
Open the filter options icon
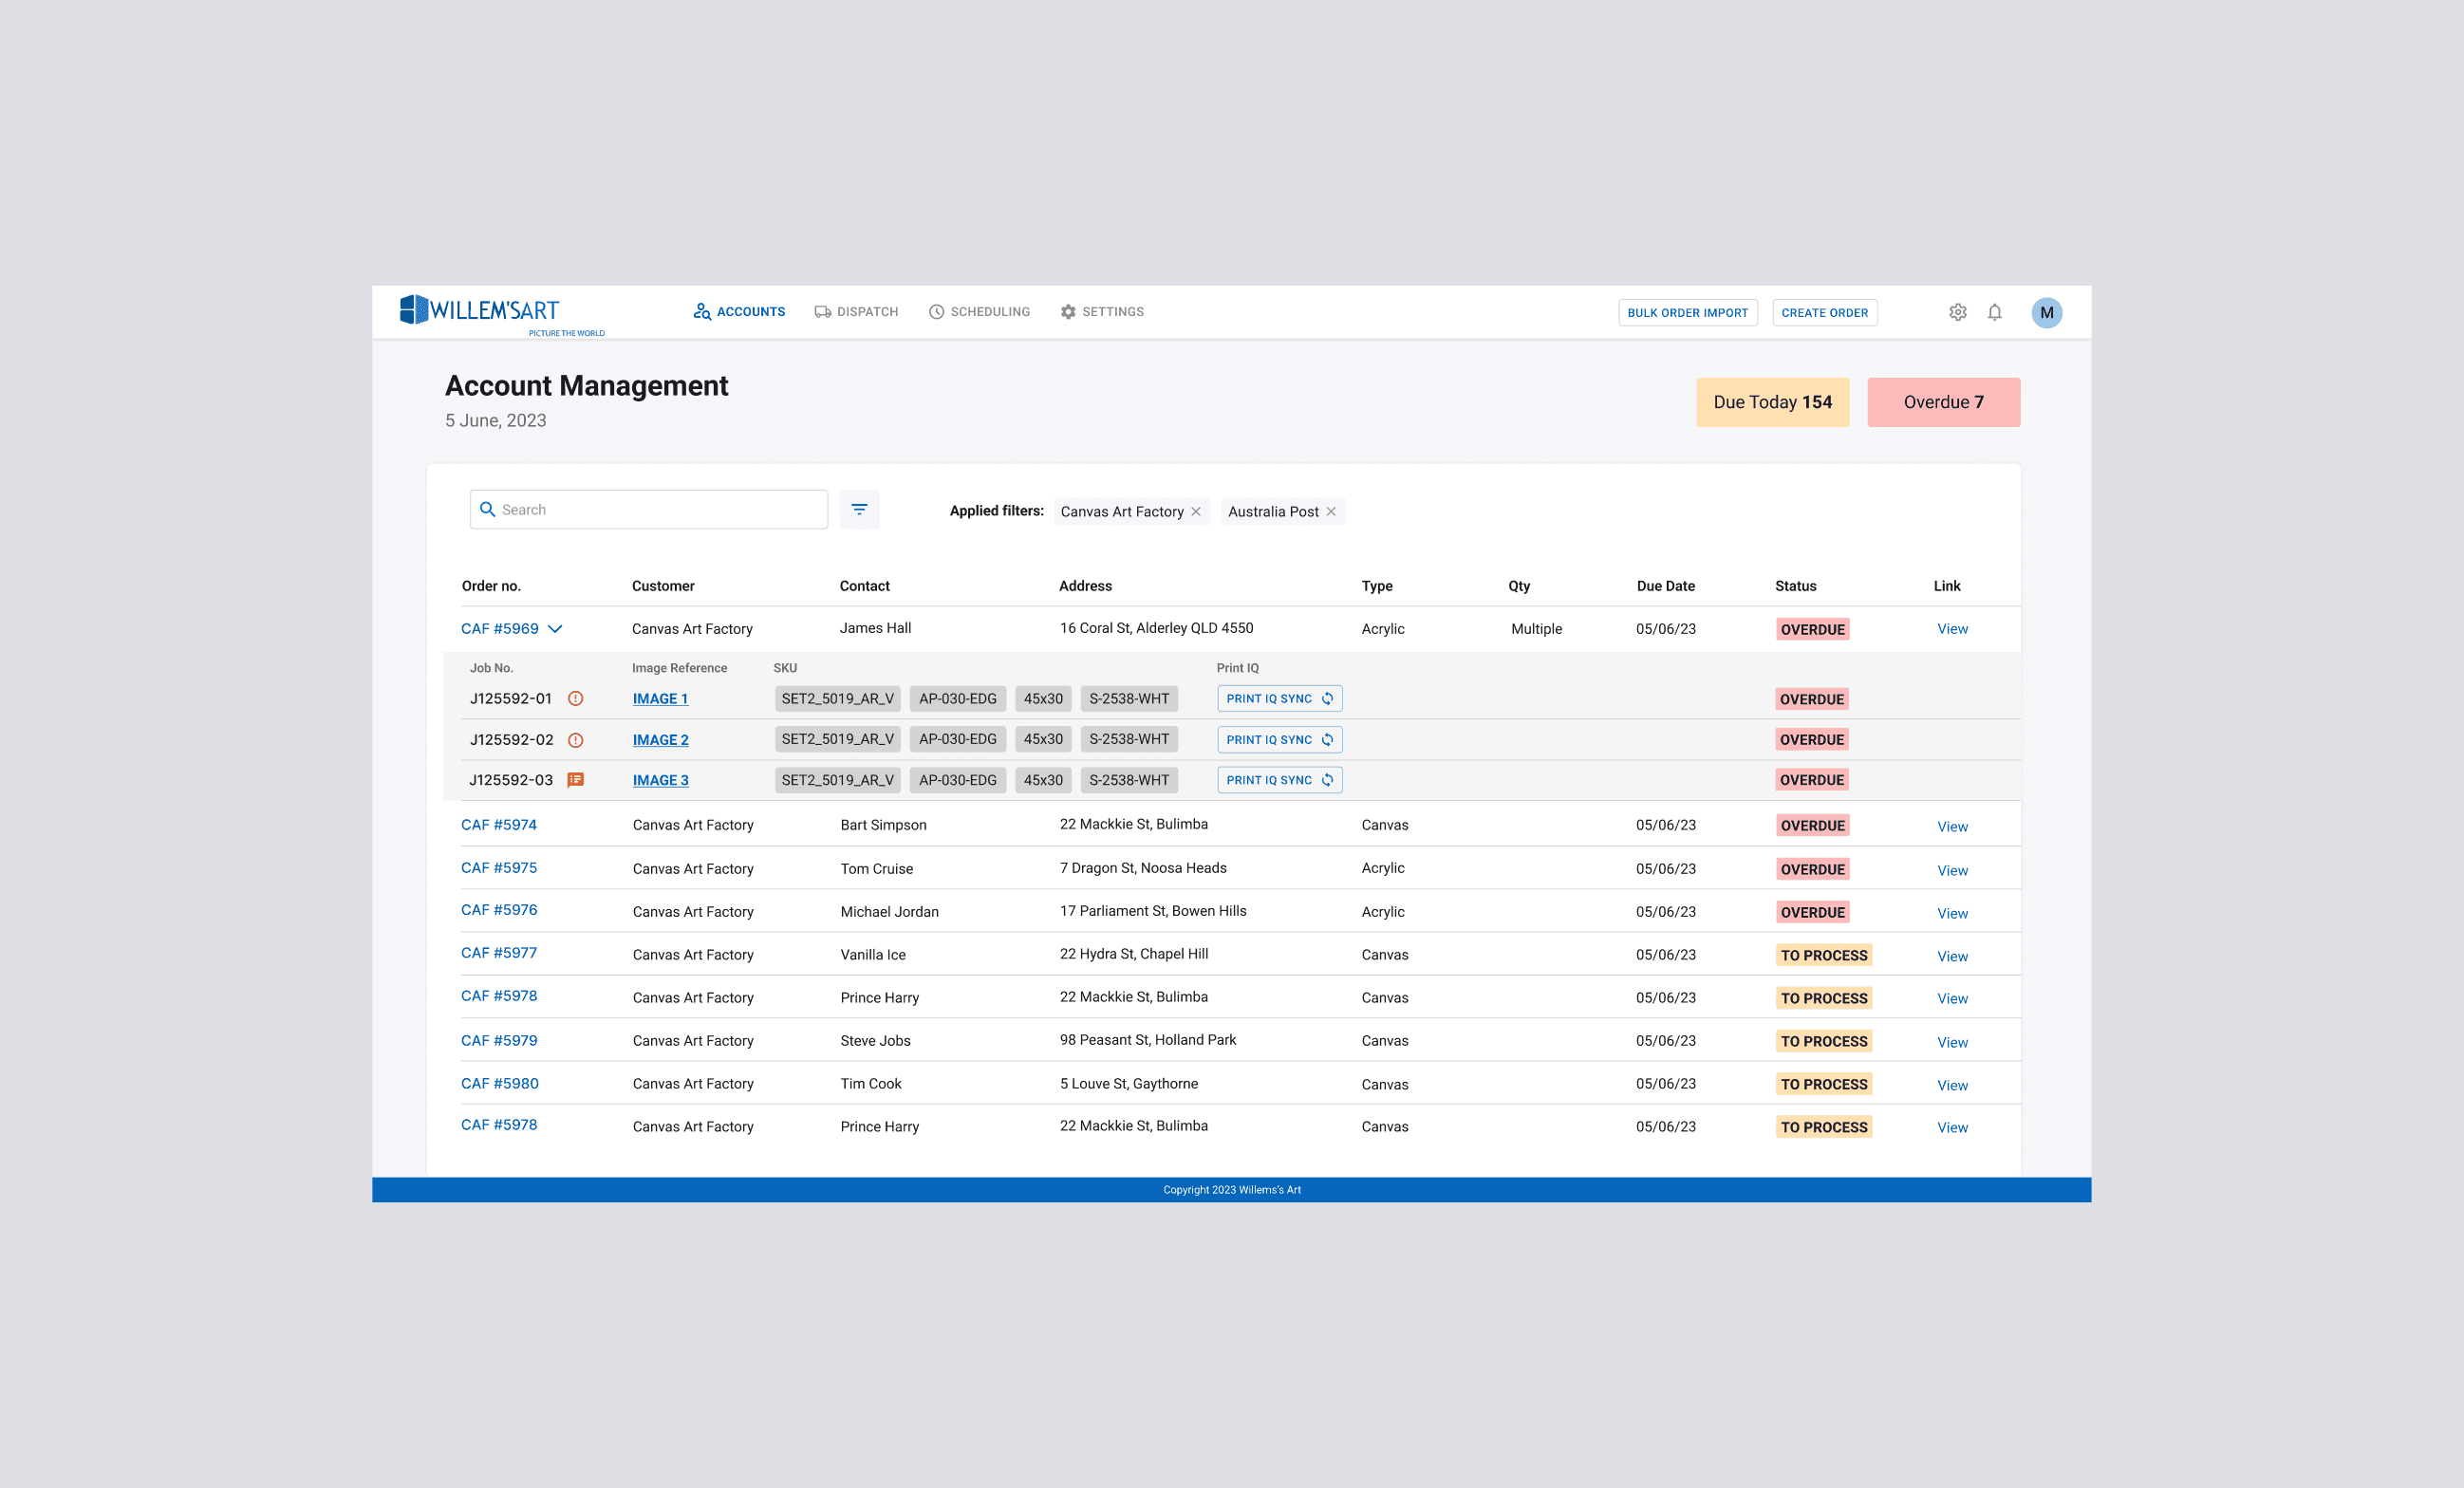(x=859, y=510)
